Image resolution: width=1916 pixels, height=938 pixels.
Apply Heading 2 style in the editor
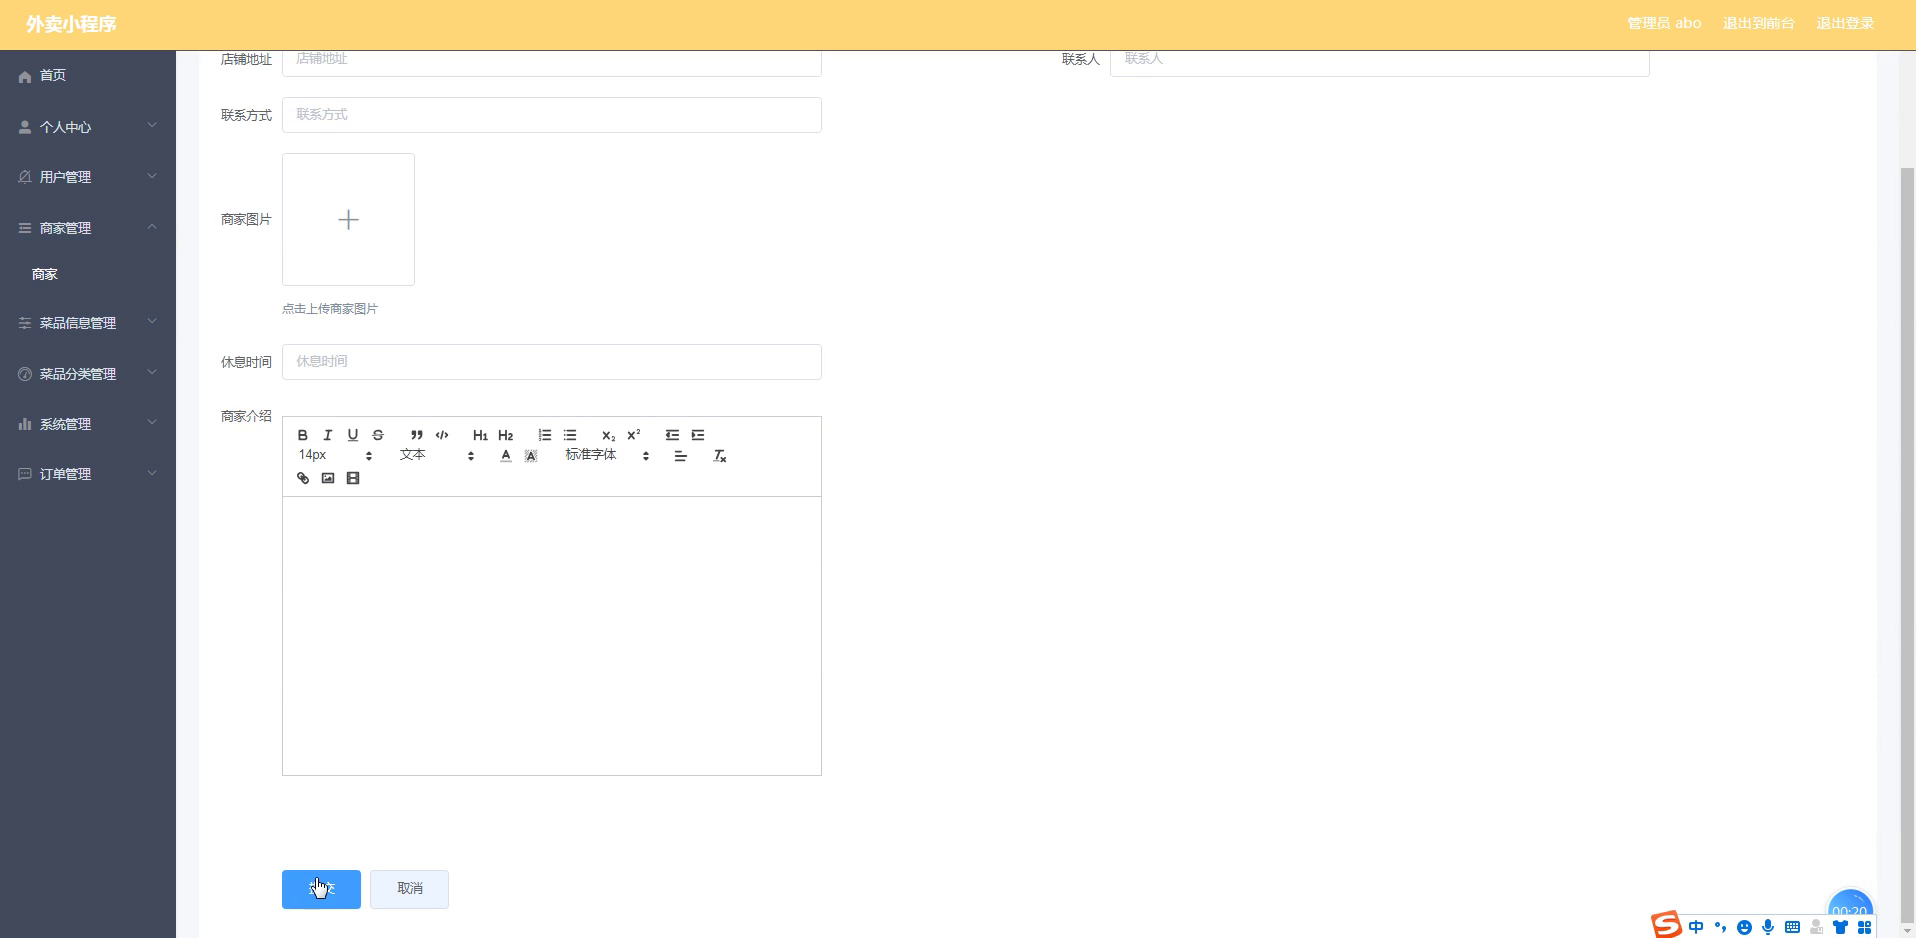click(x=506, y=435)
